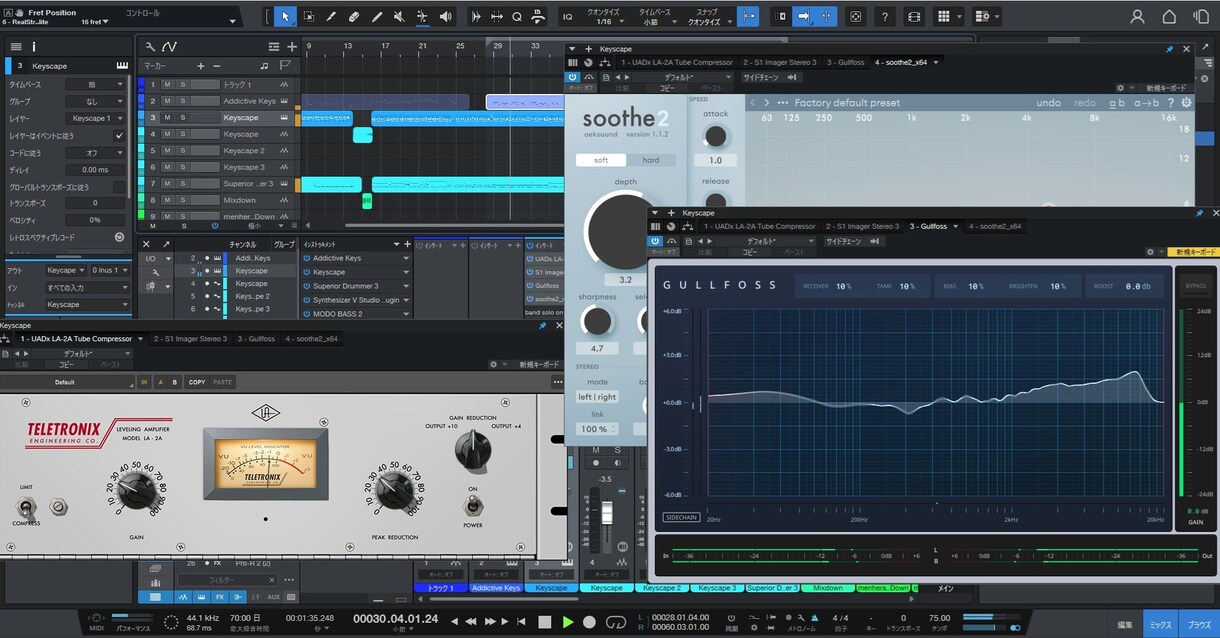The image size is (1220, 638).
Task: Select the Arrow tool in the toolbar
Action: click(286, 17)
